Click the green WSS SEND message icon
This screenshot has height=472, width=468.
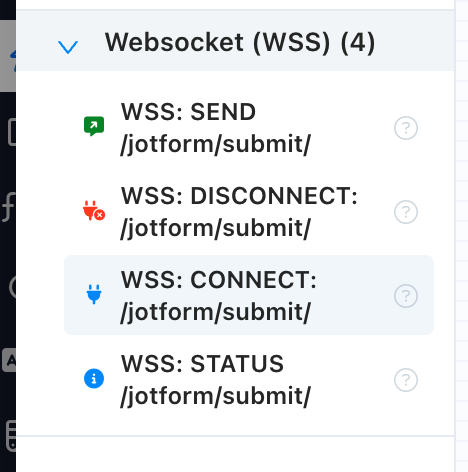(x=94, y=126)
